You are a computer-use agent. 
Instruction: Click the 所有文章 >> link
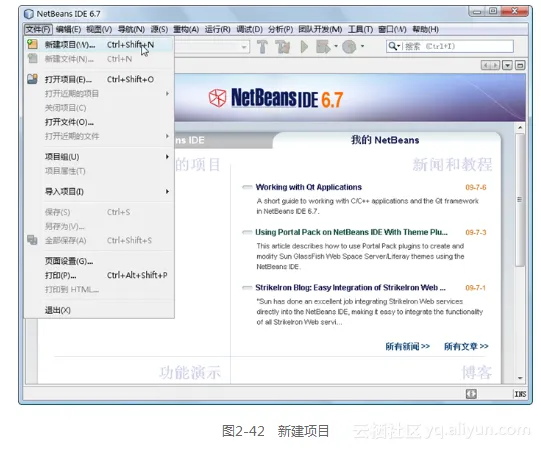466,346
